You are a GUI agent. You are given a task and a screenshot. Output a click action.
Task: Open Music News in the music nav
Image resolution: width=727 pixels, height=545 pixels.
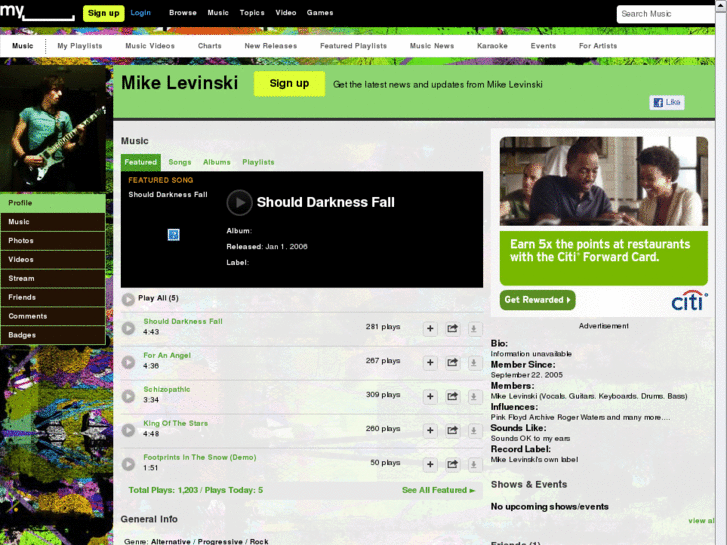pyautogui.click(x=432, y=46)
